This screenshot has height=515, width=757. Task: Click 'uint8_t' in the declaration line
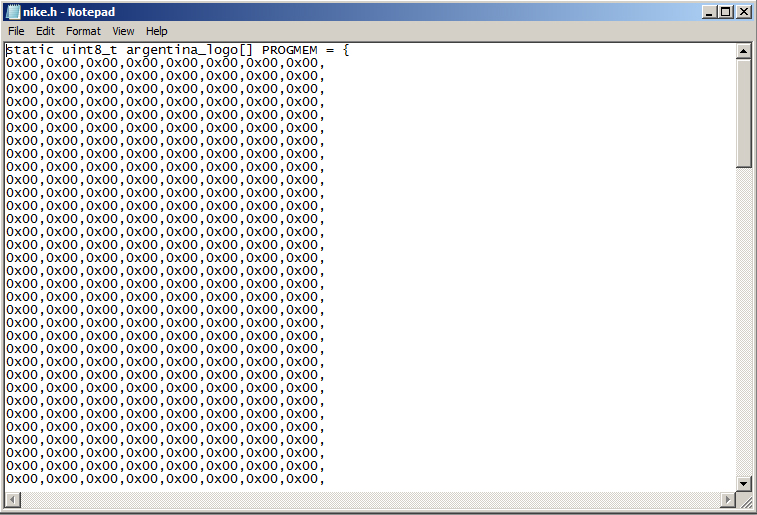(89, 50)
